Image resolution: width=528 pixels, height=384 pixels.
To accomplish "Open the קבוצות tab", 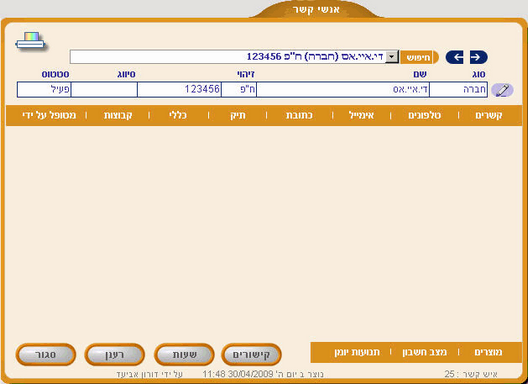I will point(118,116).
